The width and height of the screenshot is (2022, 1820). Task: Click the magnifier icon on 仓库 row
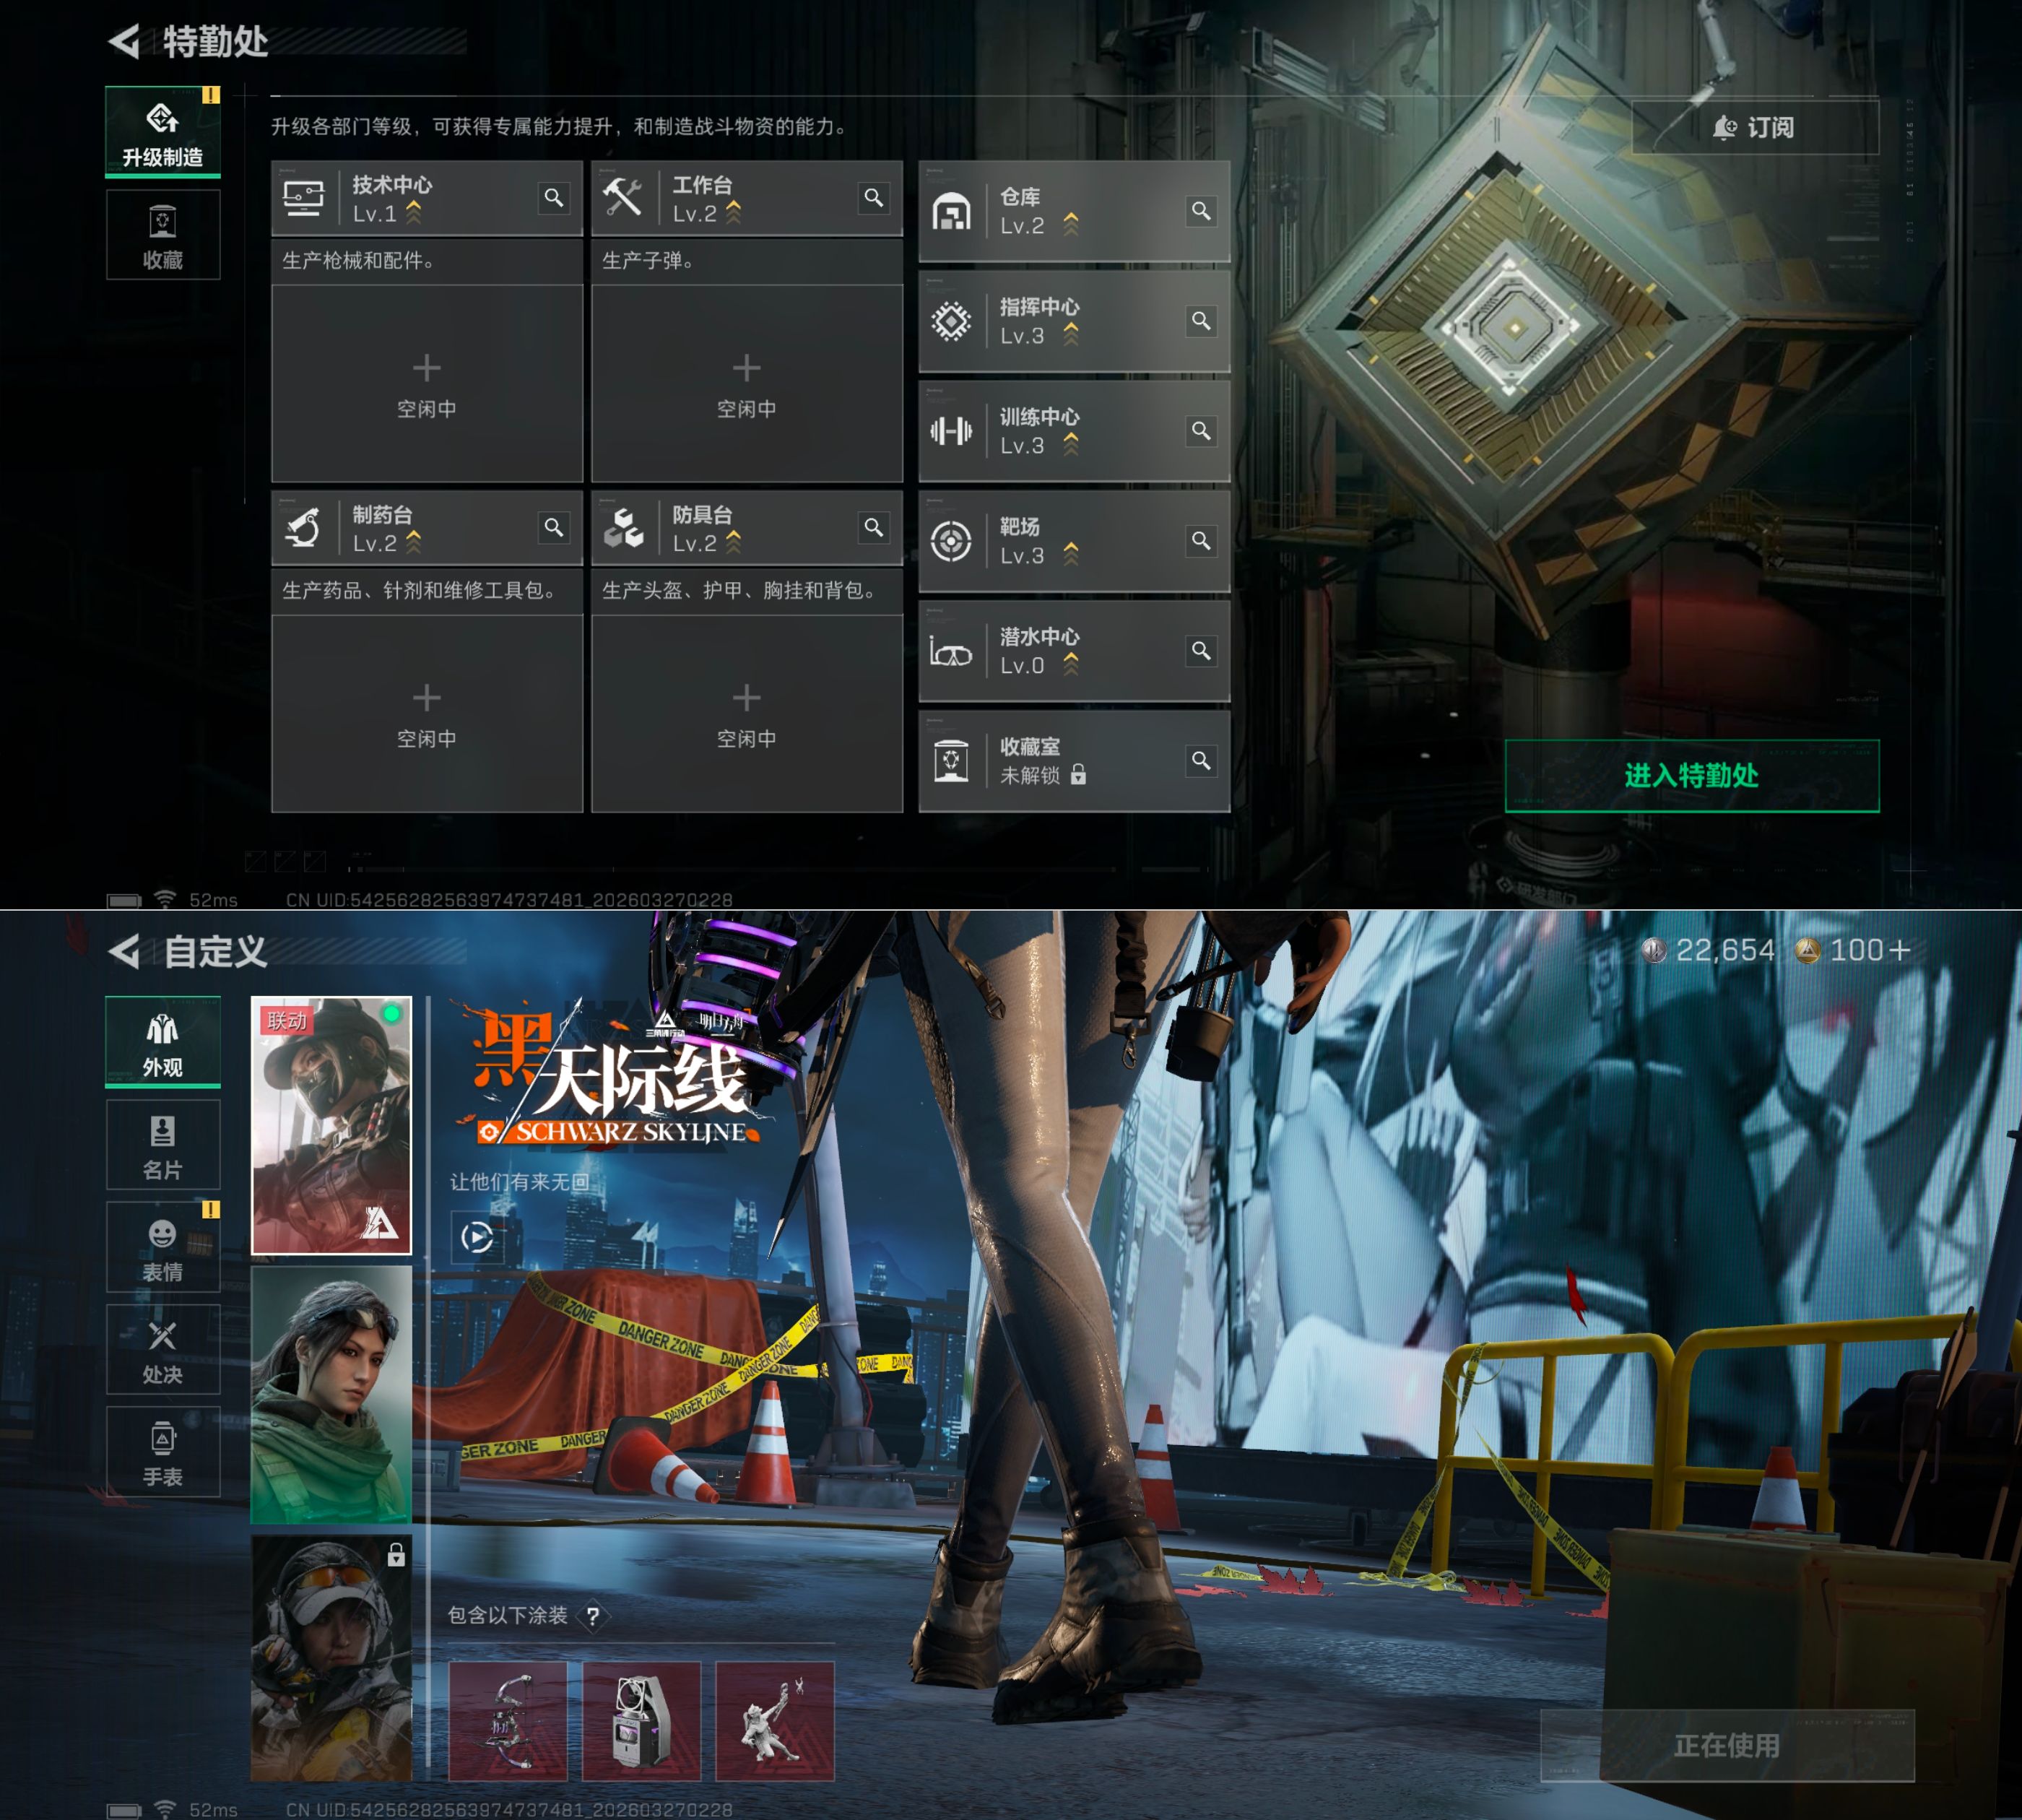pos(1201,210)
